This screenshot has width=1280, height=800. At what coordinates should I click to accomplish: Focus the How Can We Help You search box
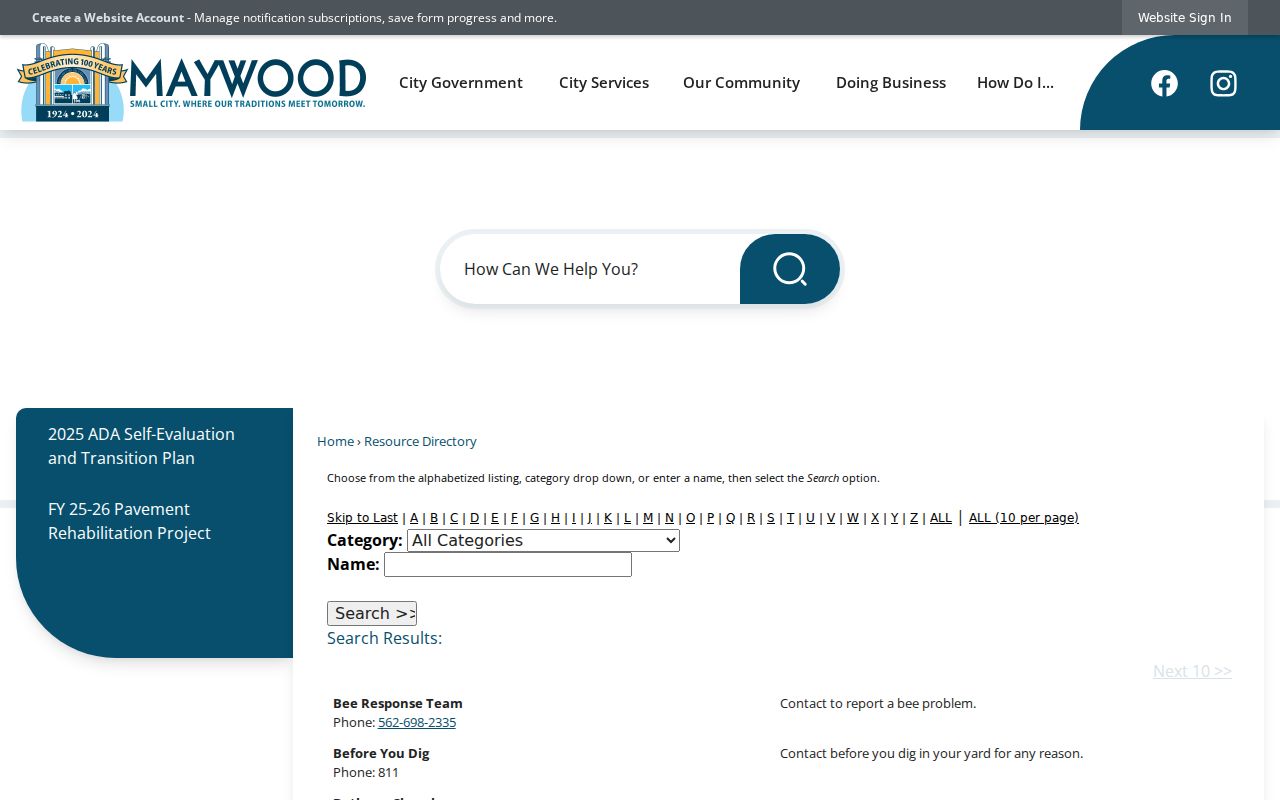pyautogui.click(x=590, y=269)
